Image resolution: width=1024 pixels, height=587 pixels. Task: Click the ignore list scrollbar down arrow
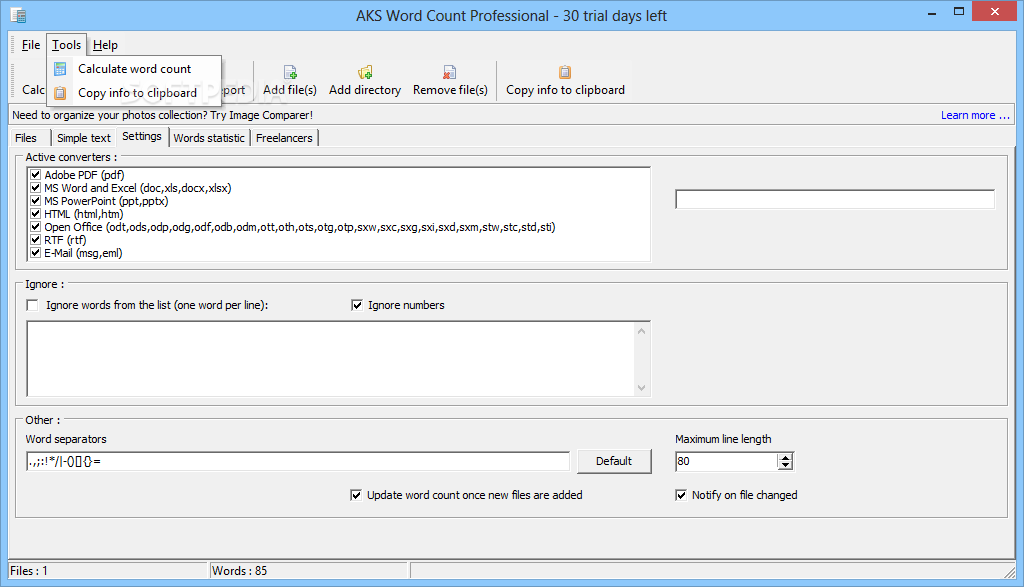point(641,388)
